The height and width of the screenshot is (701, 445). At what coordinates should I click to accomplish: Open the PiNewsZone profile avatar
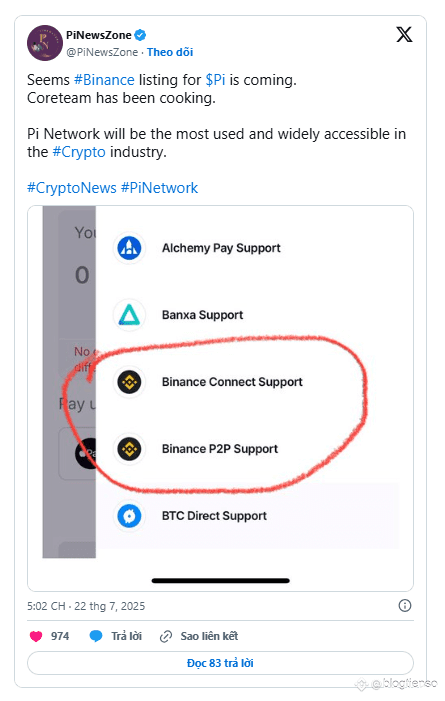[45, 43]
